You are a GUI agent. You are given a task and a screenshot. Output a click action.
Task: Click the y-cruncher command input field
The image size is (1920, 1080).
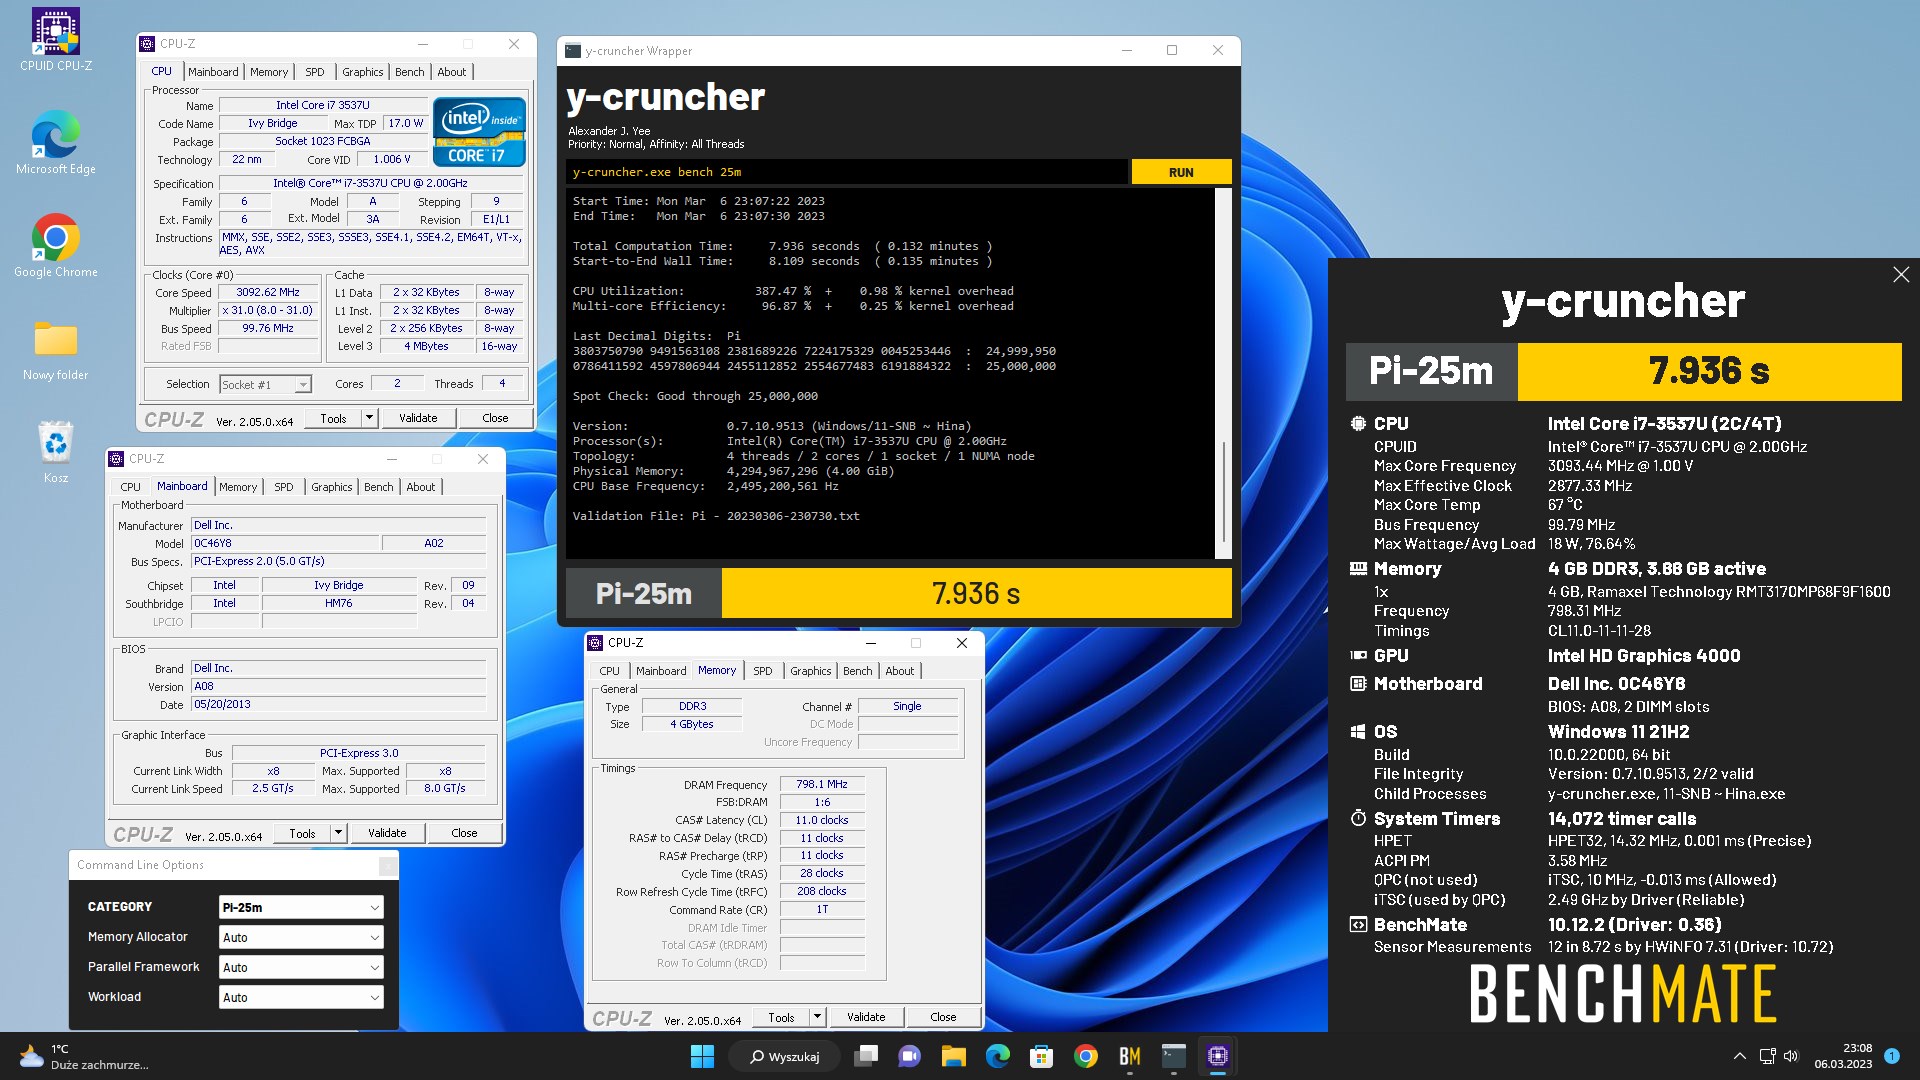pos(847,172)
